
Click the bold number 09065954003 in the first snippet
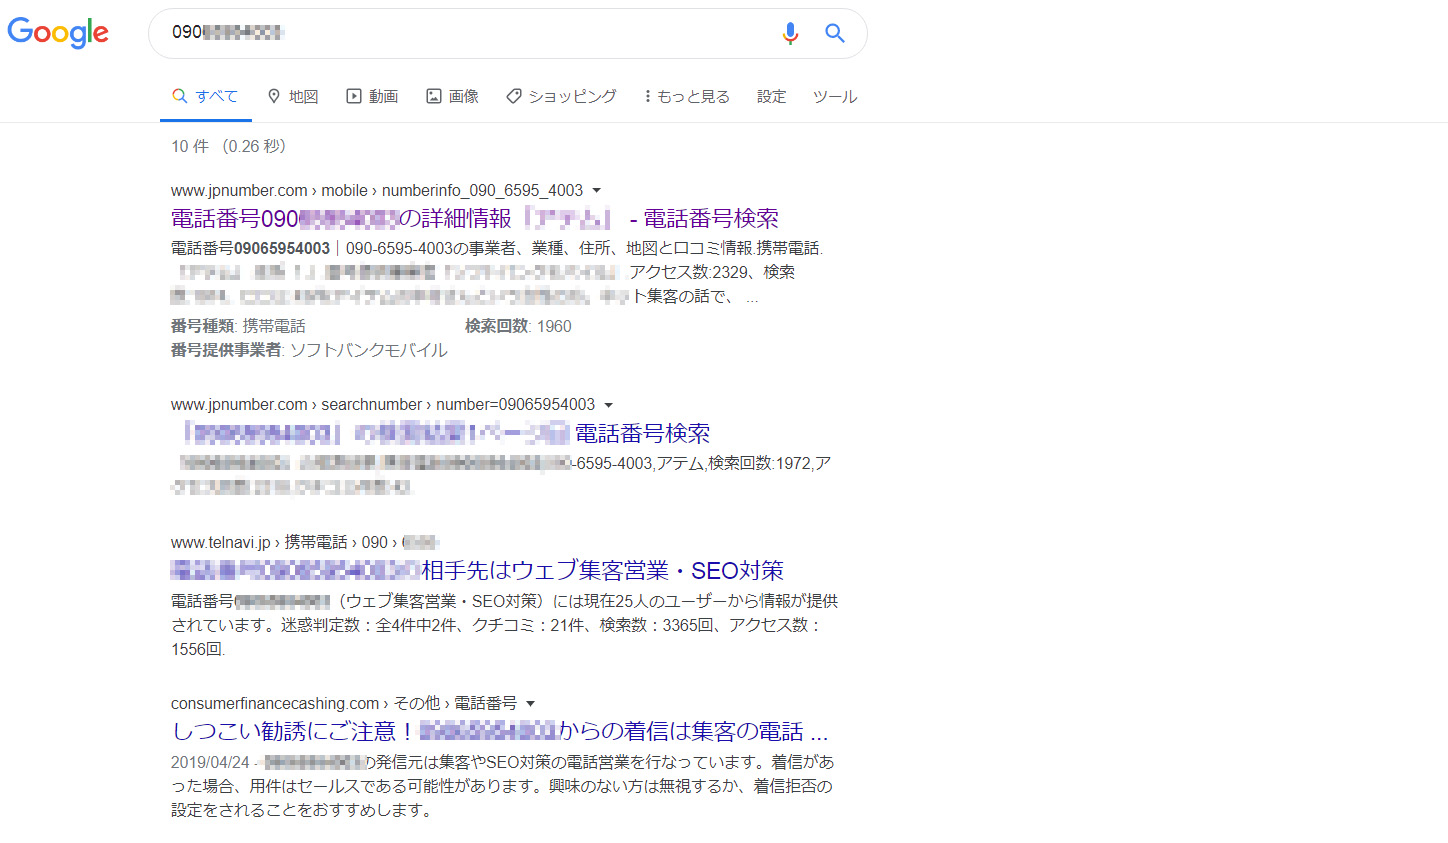[282, 248]
